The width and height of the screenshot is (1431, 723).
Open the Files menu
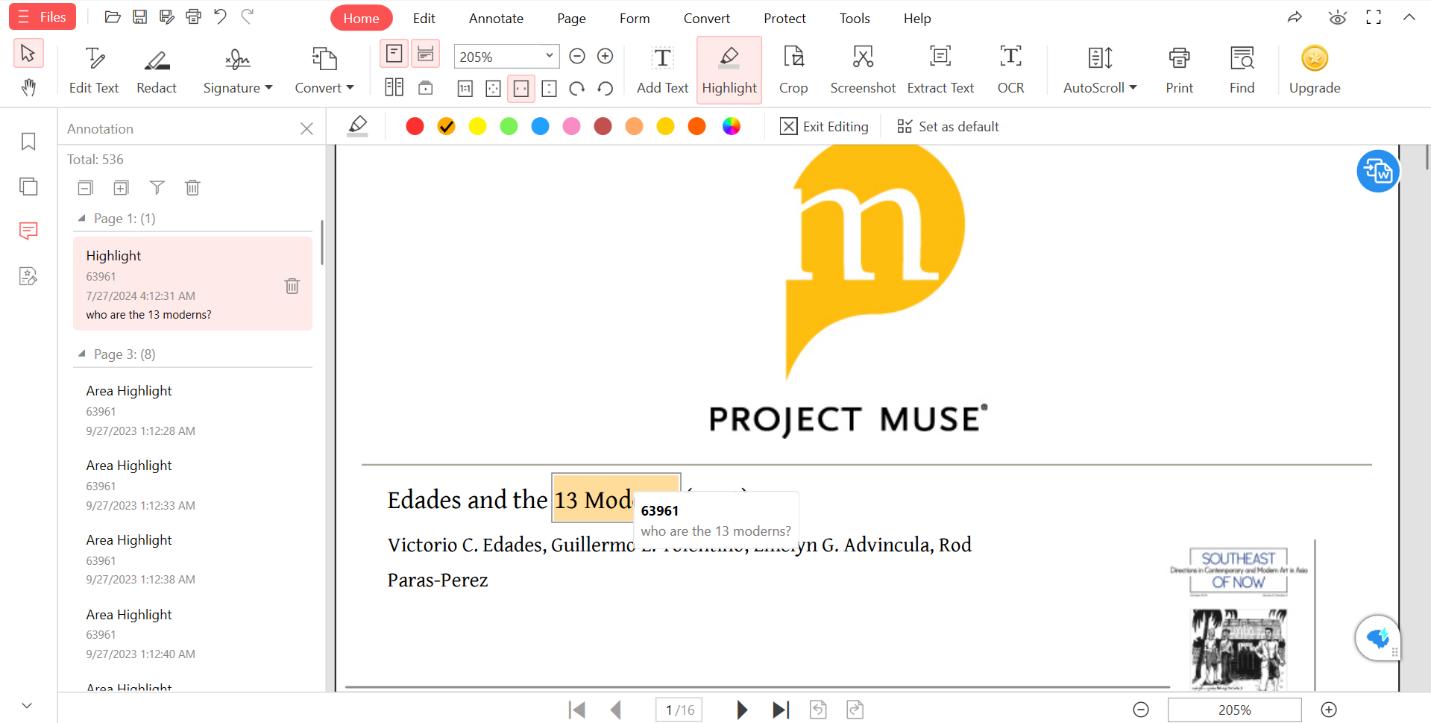pyautogui.click(x=42, y=17)
